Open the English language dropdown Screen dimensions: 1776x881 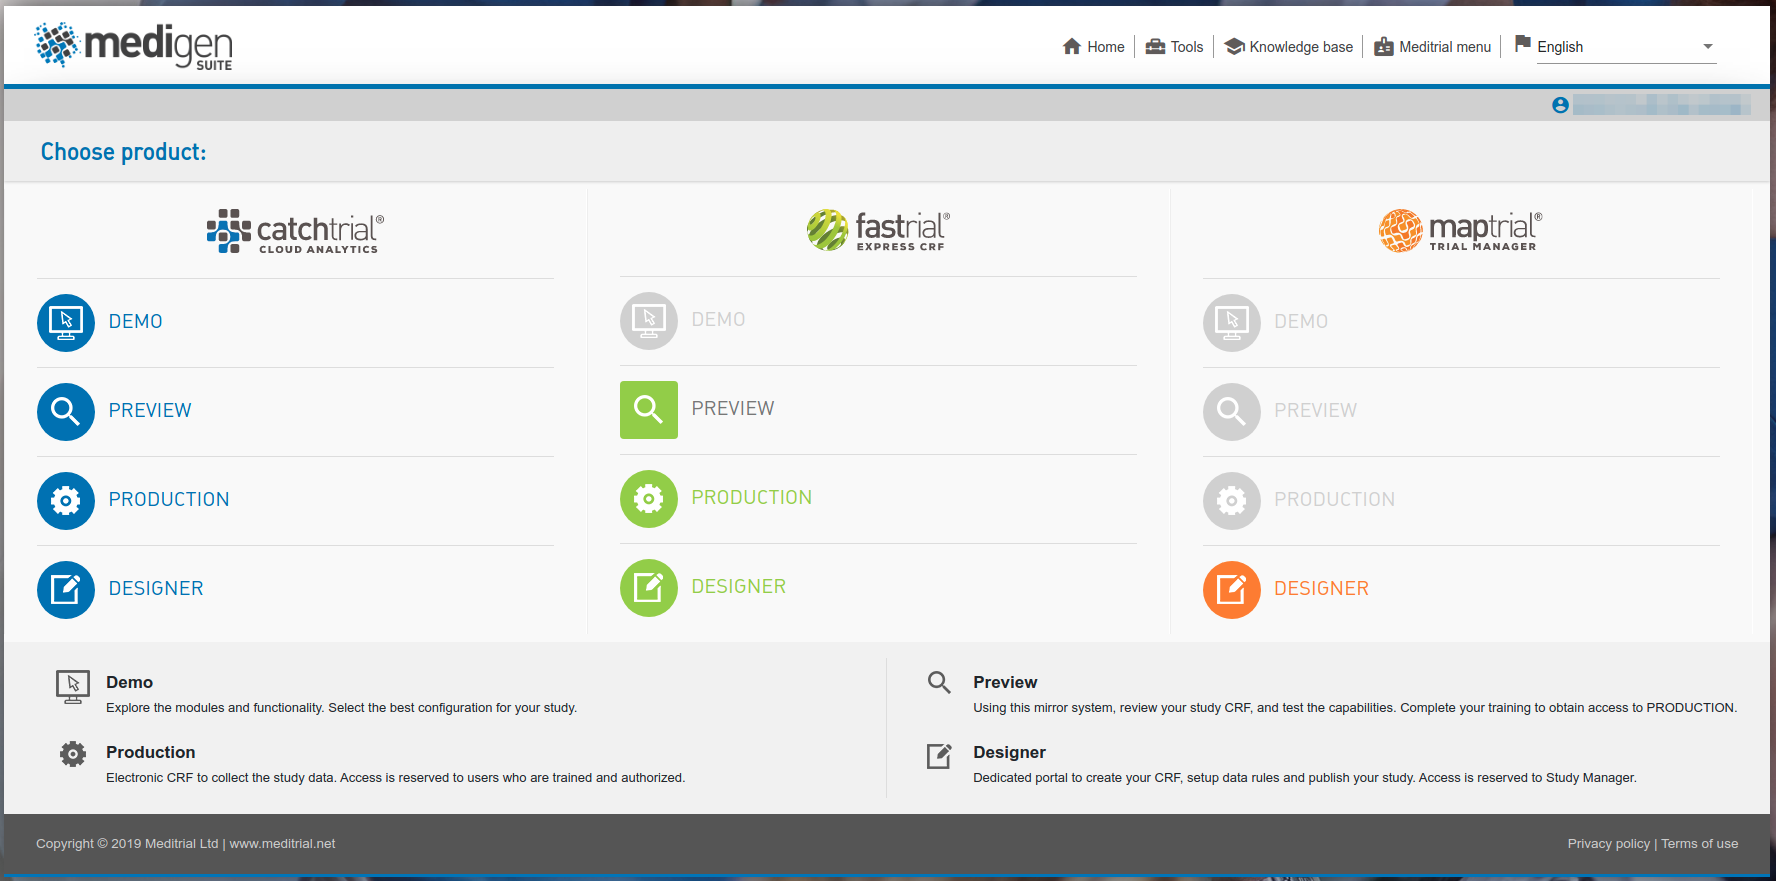[x=1626, y=47]
